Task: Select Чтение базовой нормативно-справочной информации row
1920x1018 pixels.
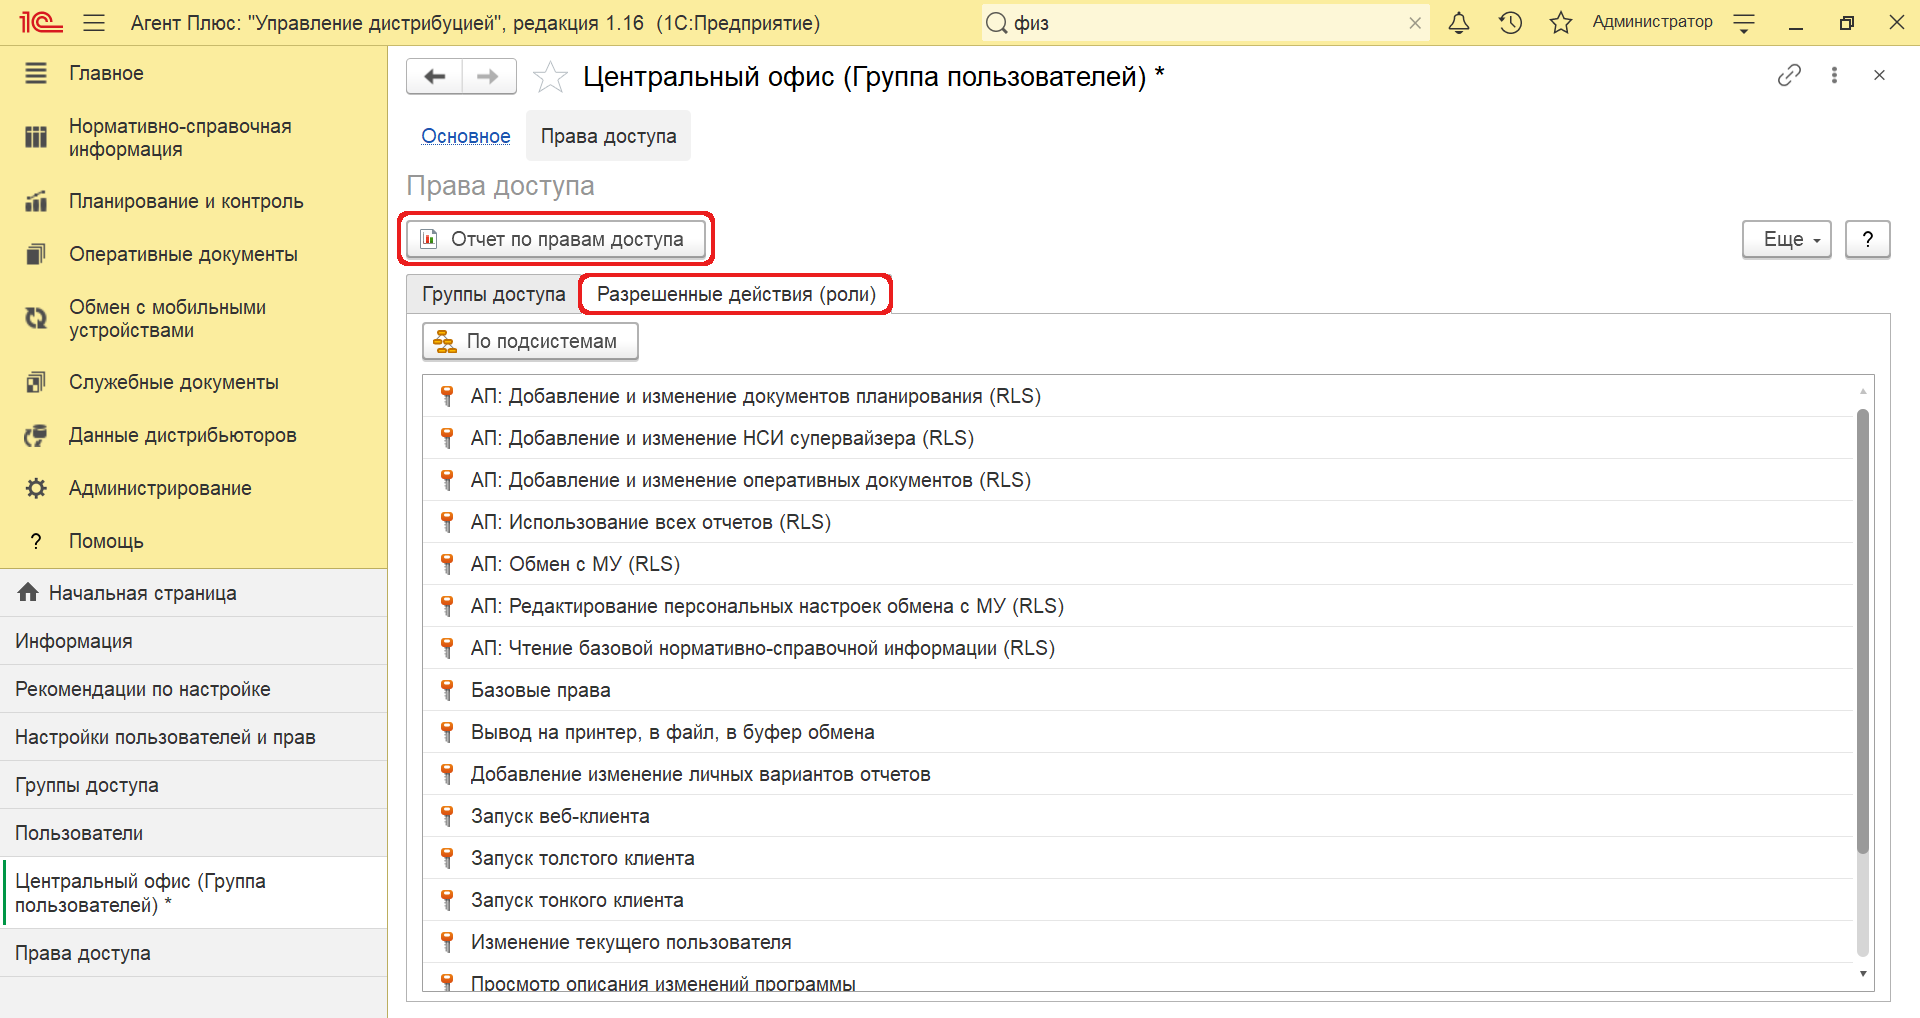Action: pos(1138,648)
